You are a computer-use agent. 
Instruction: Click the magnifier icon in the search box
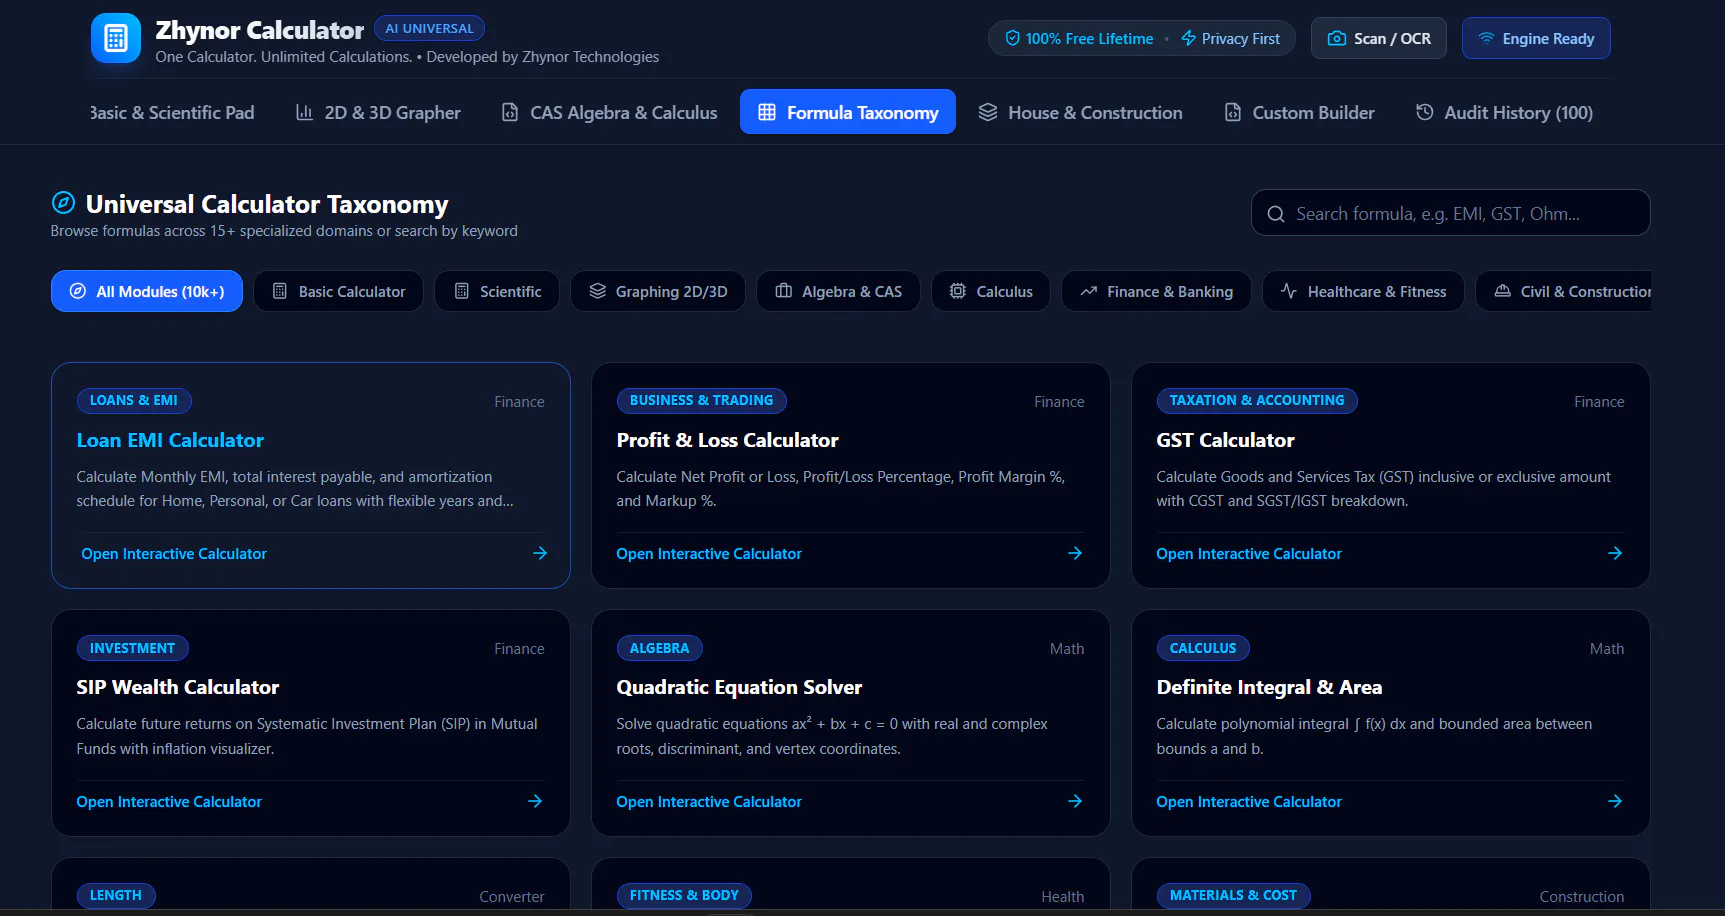pos(1276,214)
